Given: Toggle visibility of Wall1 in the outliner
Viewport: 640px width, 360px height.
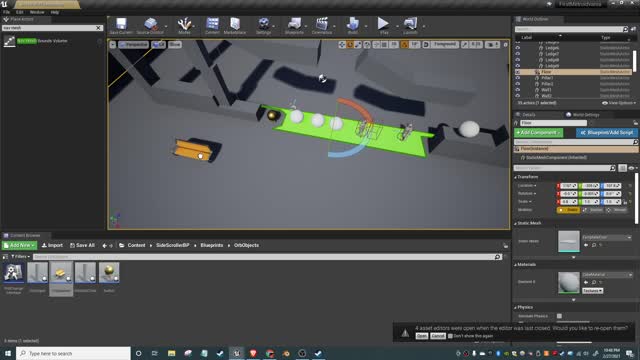Looking at the screenshot, I should (x=518, y=90).
